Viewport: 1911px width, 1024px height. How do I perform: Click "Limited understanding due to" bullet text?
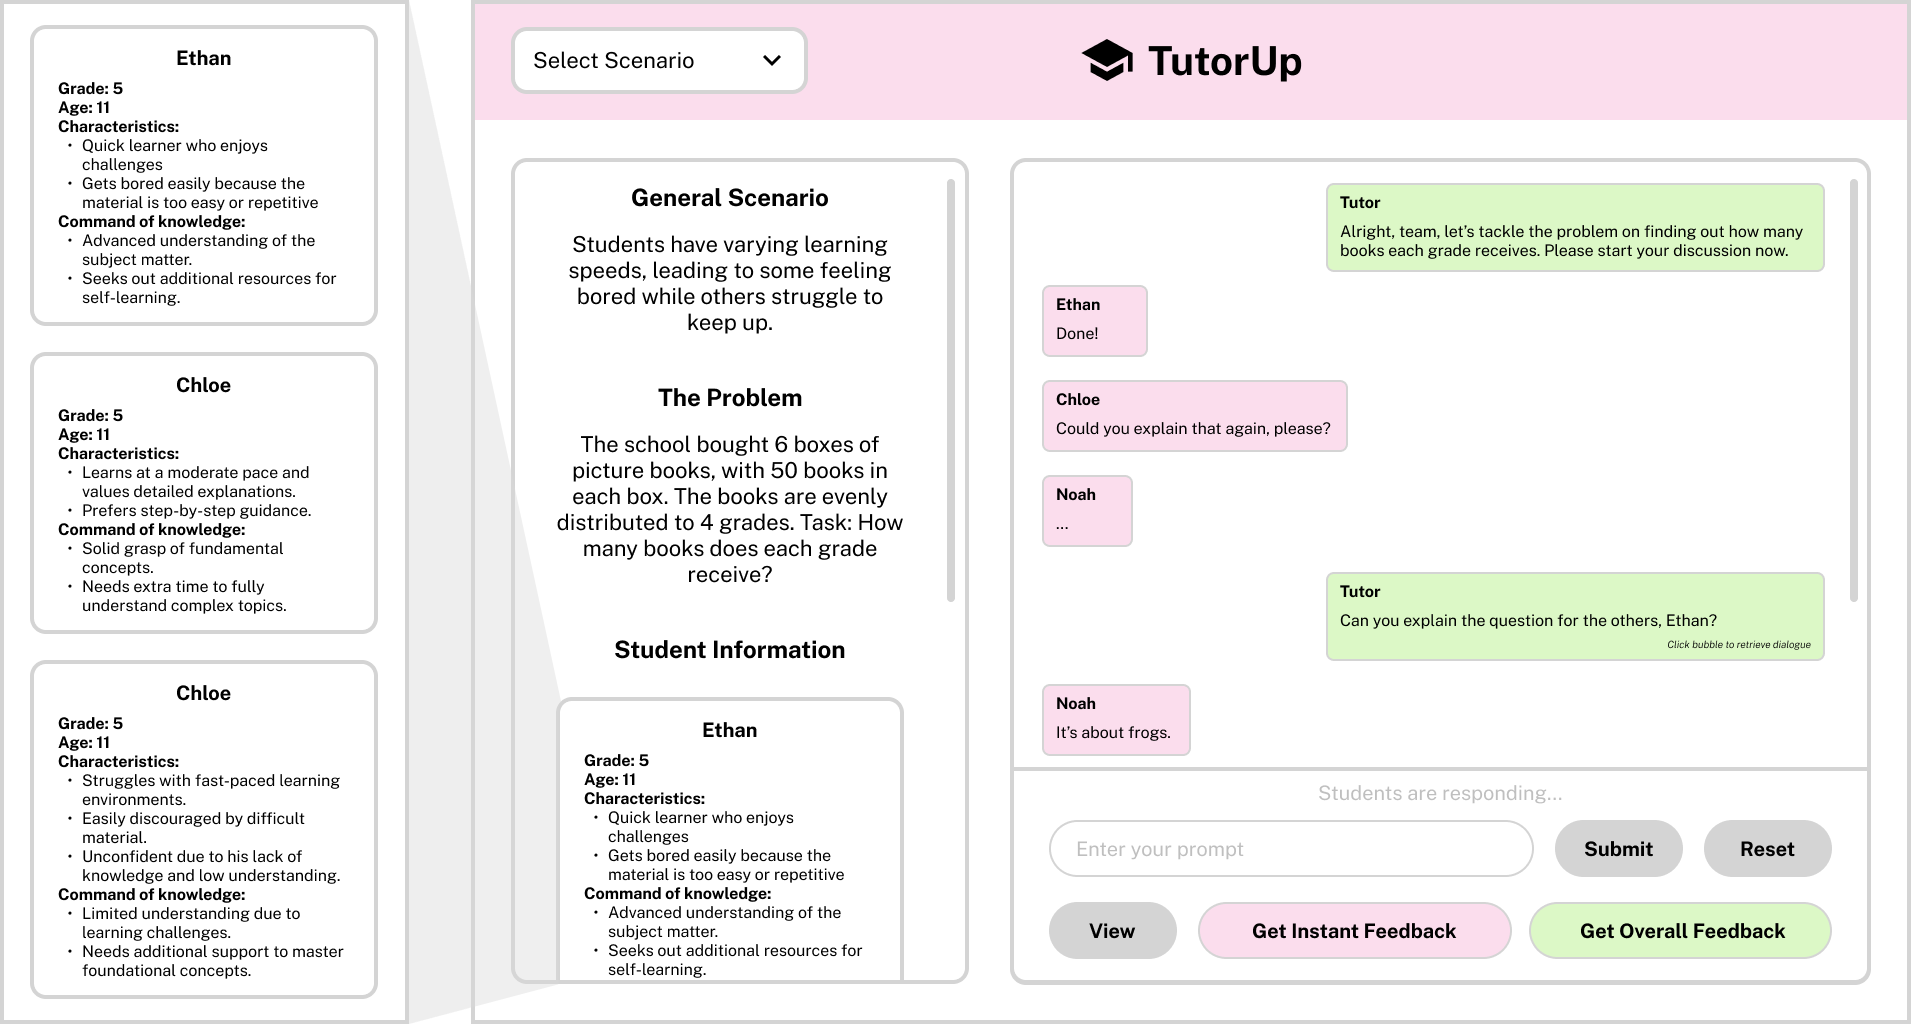point(191,914)
